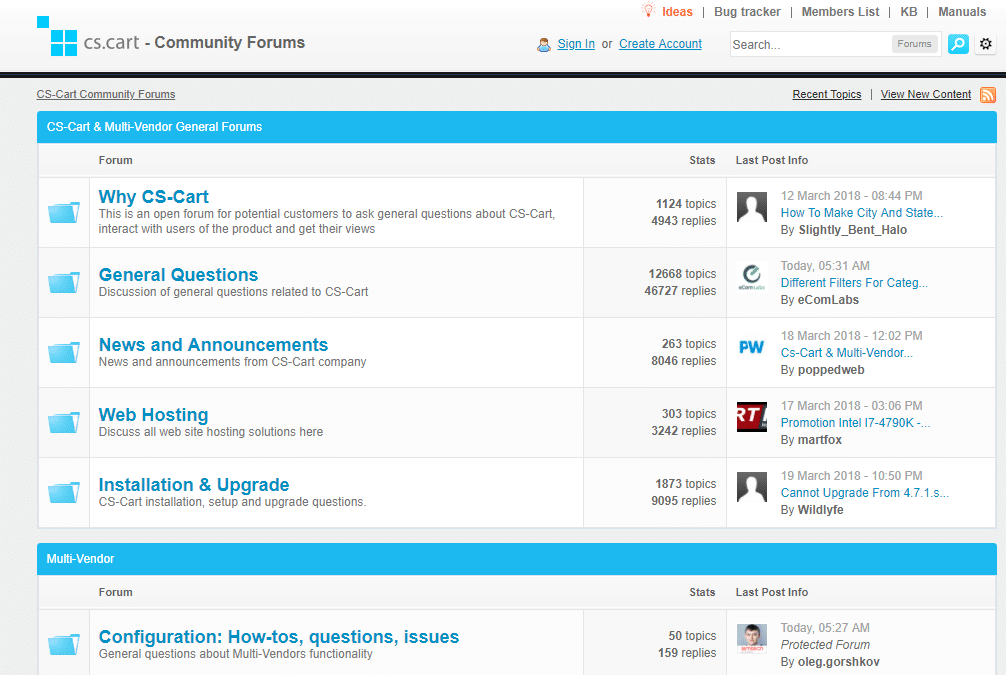Click the CS-Cart logo squares
This screenshot has width=1006, height=675.
tap(57, 37)
